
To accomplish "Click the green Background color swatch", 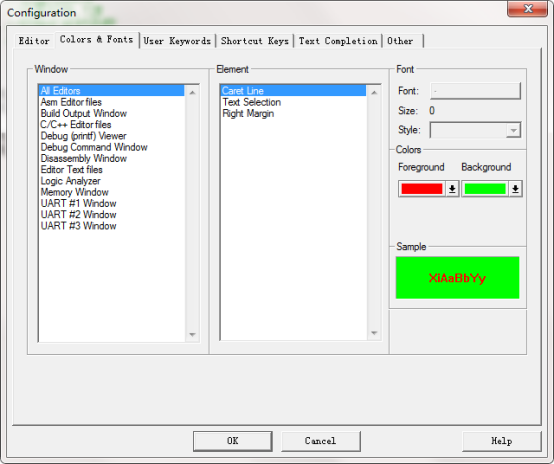I will (485, 189).
